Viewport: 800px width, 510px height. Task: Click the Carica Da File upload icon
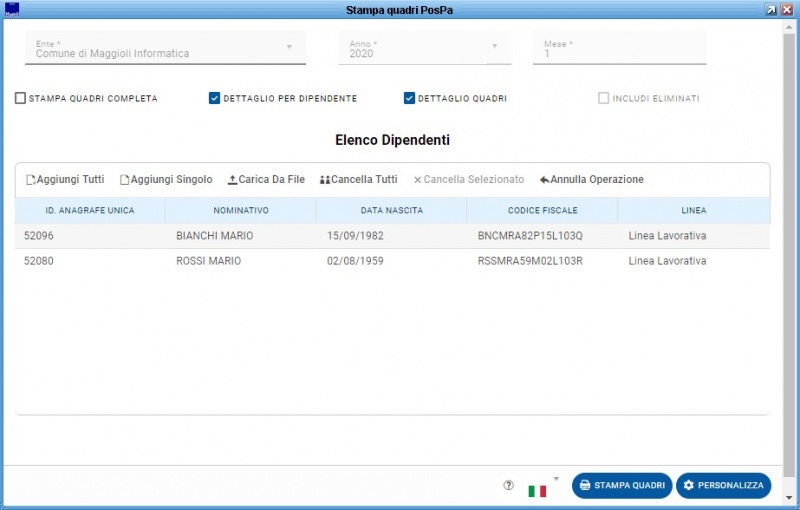coord(233,180)
